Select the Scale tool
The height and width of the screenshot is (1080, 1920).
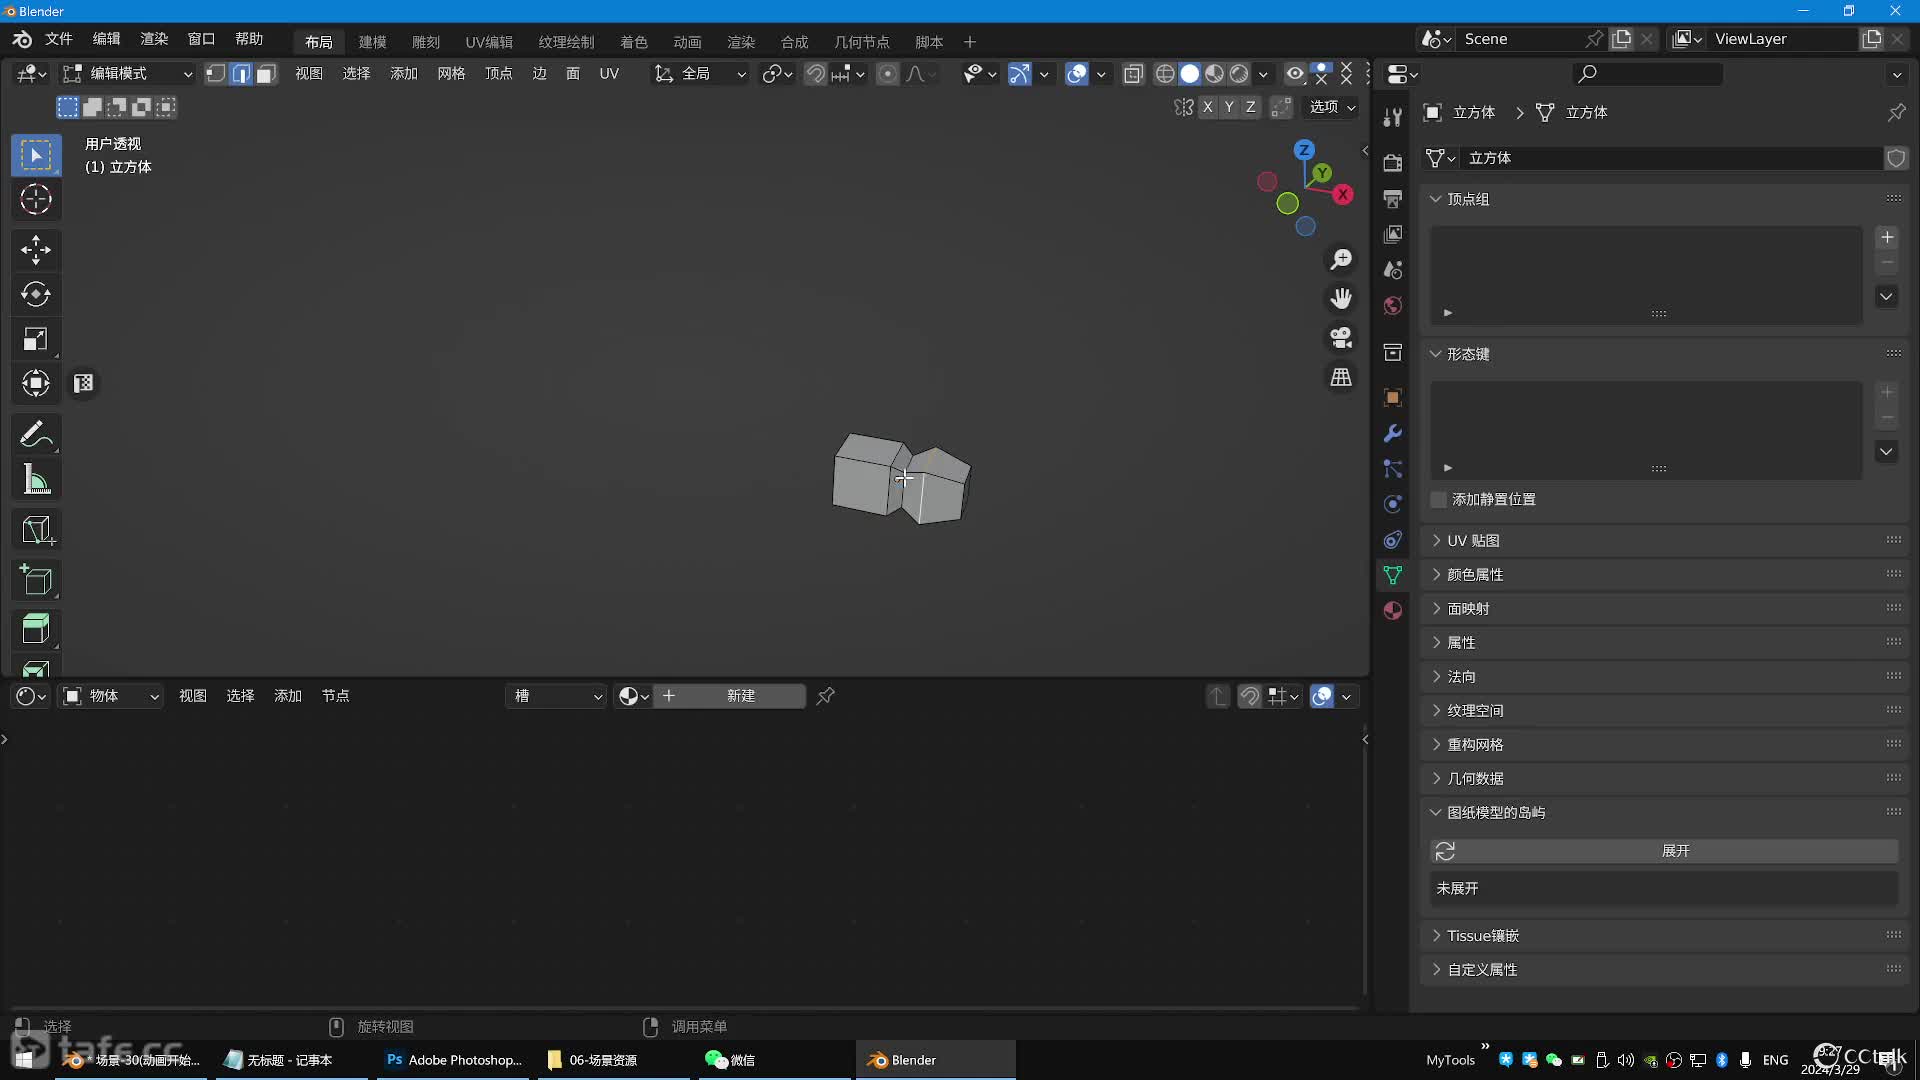click(x=36, y=339)
